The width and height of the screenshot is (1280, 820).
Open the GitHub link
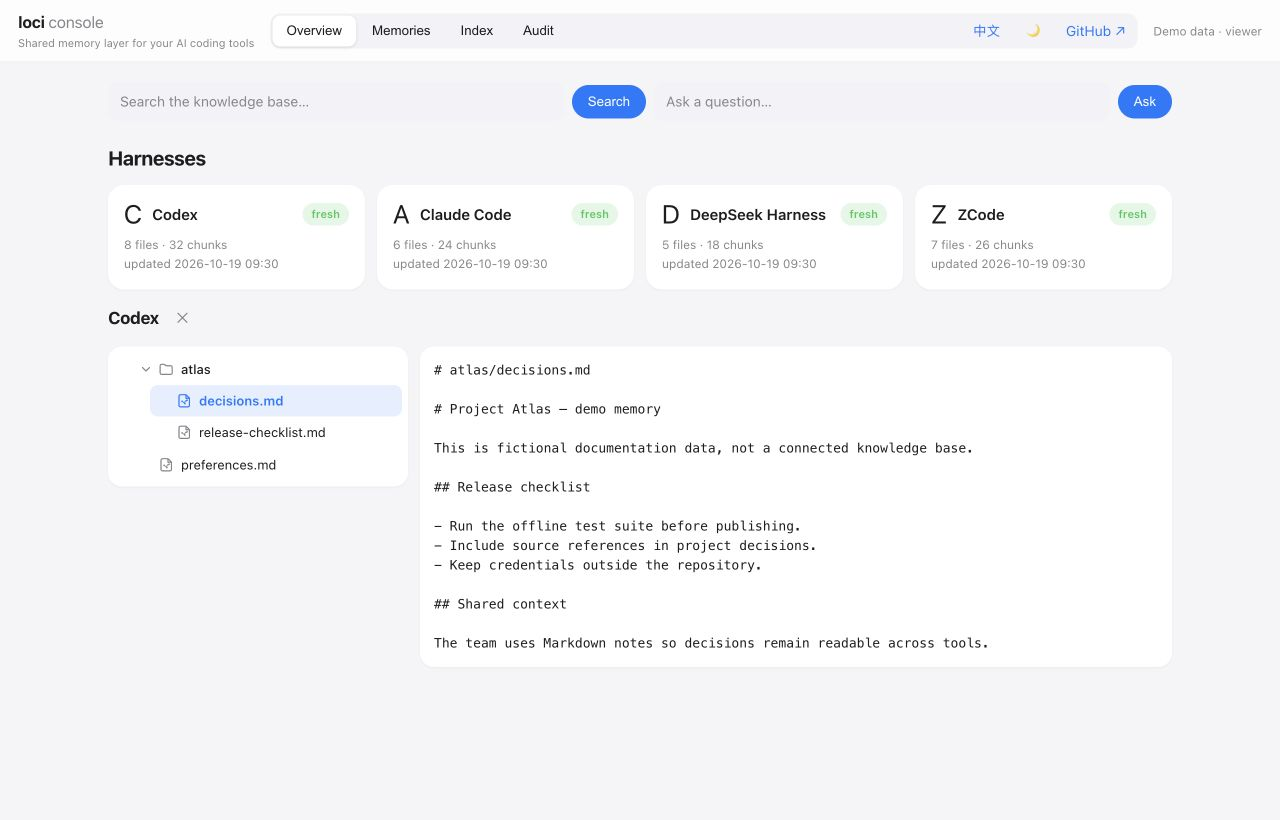[x=1096, y=31]
